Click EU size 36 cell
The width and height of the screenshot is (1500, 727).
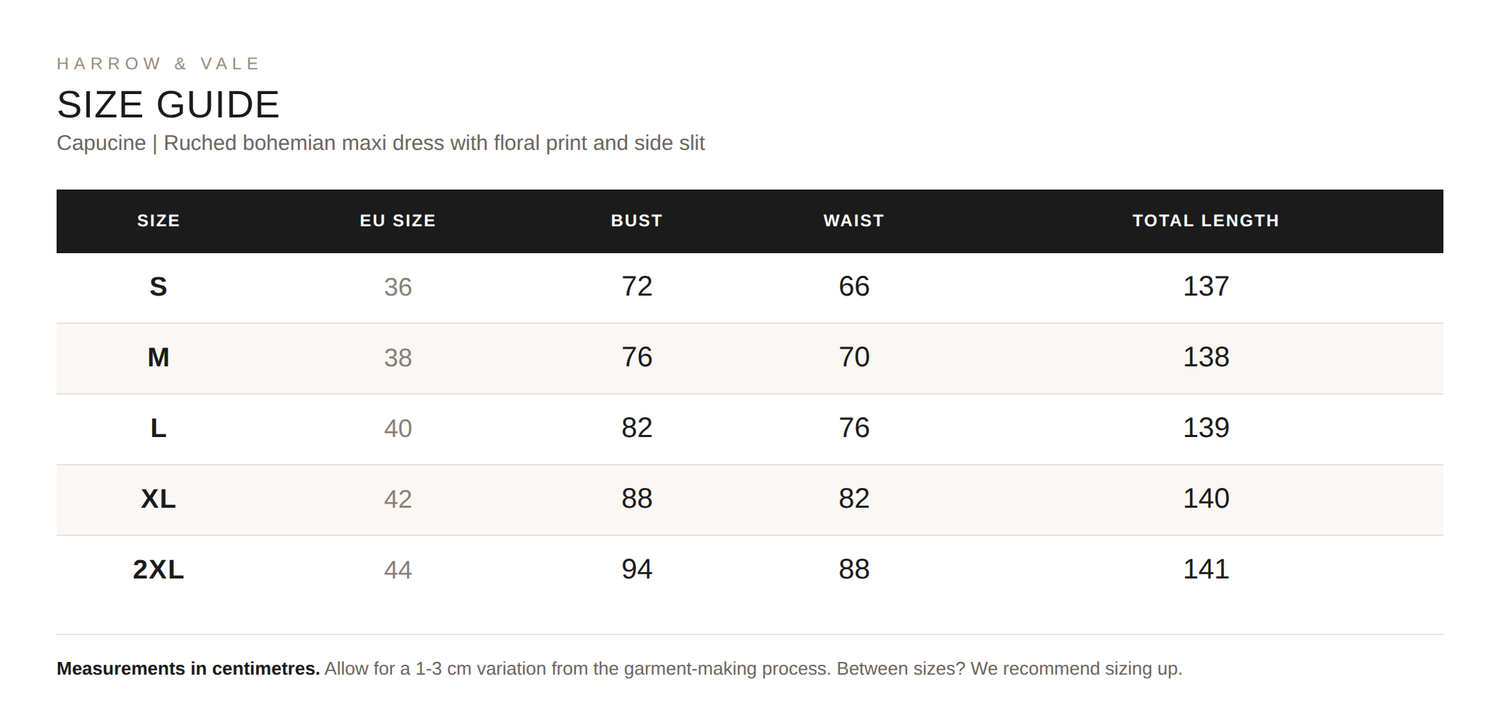point(398,287)
